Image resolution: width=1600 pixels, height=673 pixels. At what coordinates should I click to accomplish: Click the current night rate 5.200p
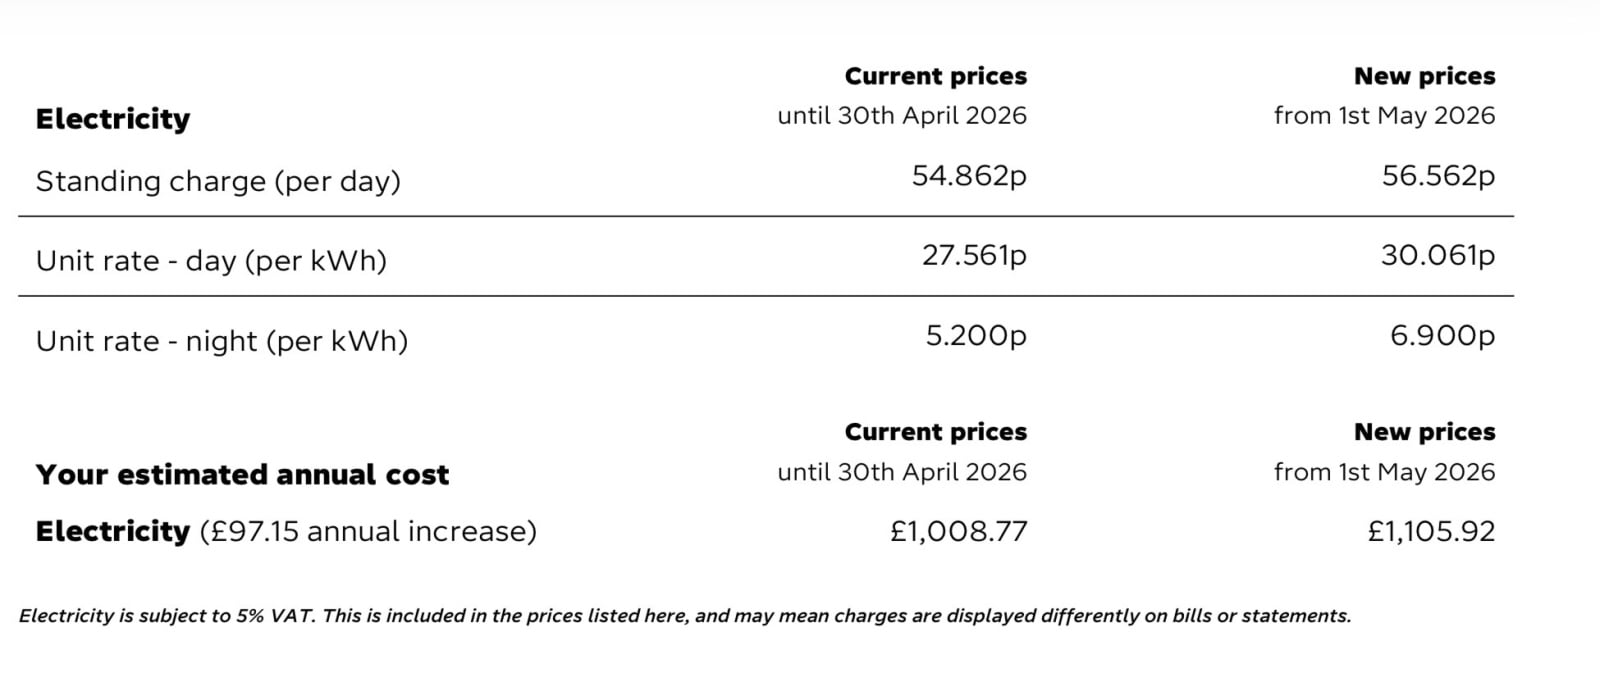pyautogui.click(x=975, y=335)
